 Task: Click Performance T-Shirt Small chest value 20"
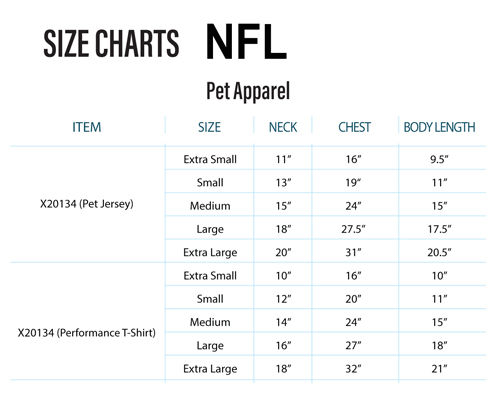coord(353,299)
